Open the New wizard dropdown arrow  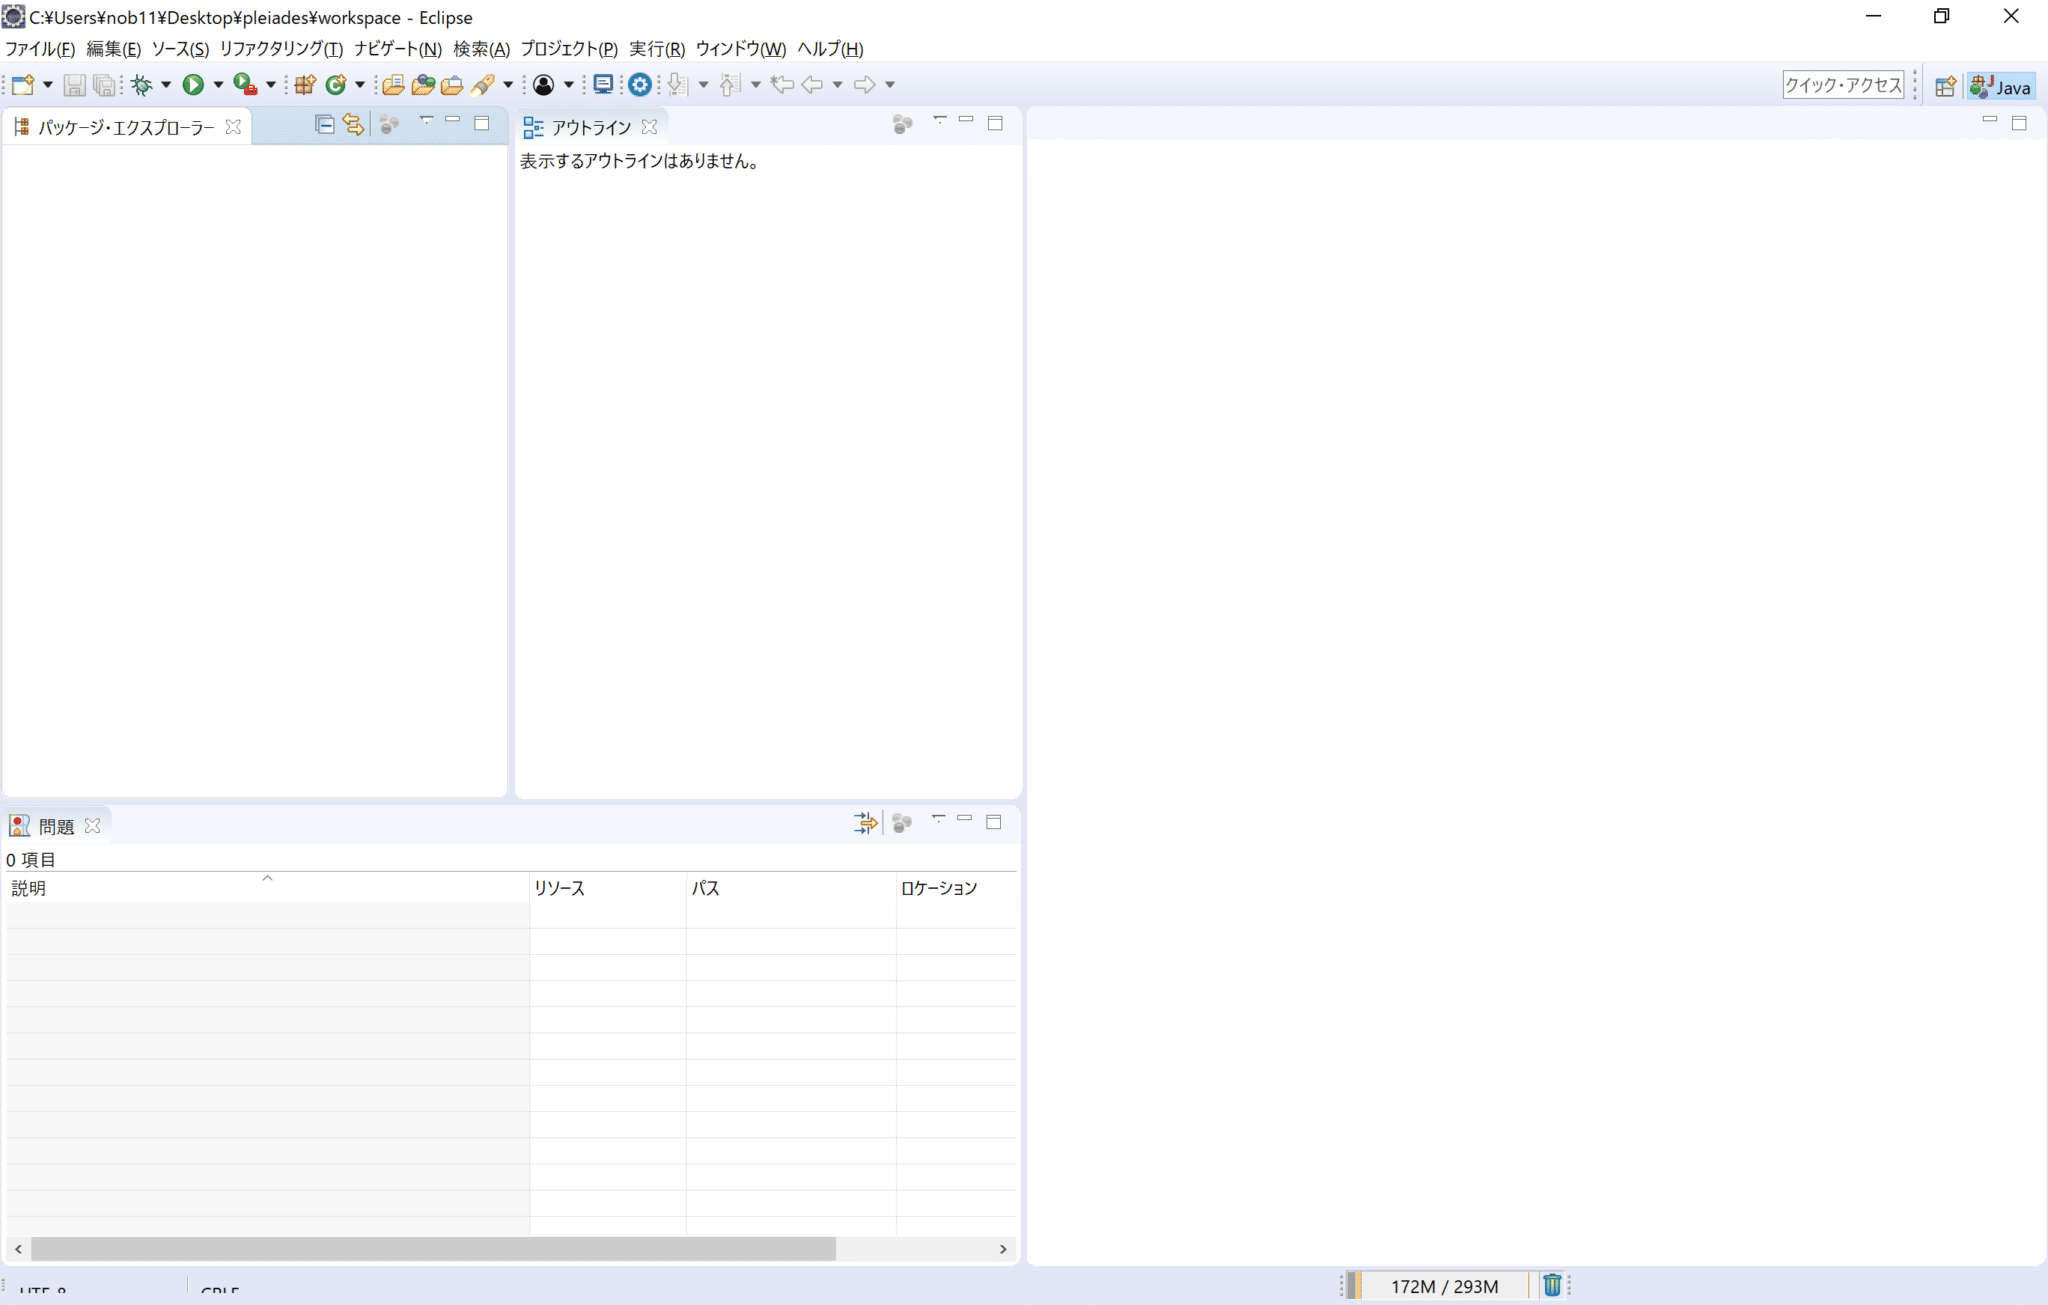(46, 85)
